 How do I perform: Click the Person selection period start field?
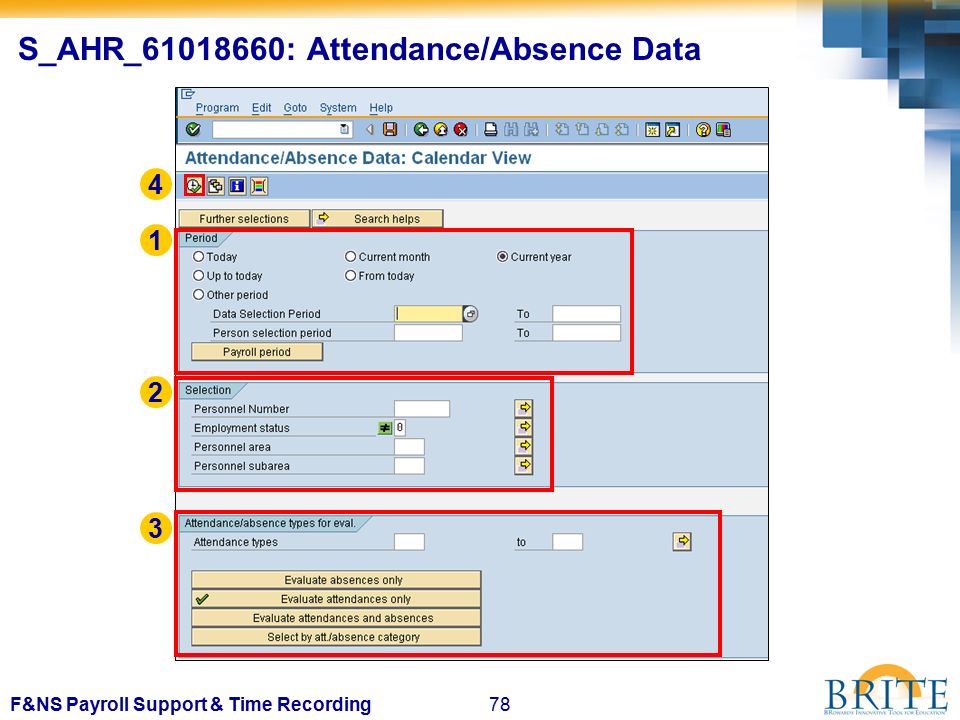coord(428,332)
